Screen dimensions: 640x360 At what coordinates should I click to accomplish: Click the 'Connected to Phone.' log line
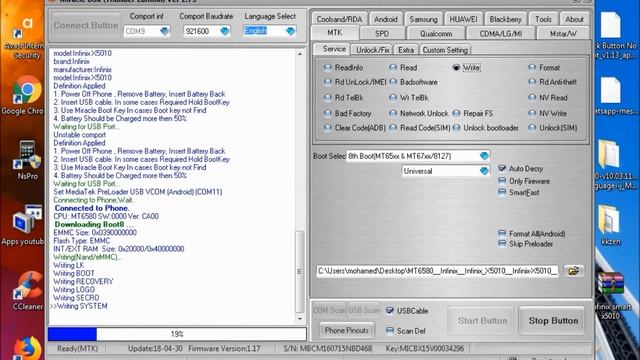pyautogui.click(x=92, y=208)
